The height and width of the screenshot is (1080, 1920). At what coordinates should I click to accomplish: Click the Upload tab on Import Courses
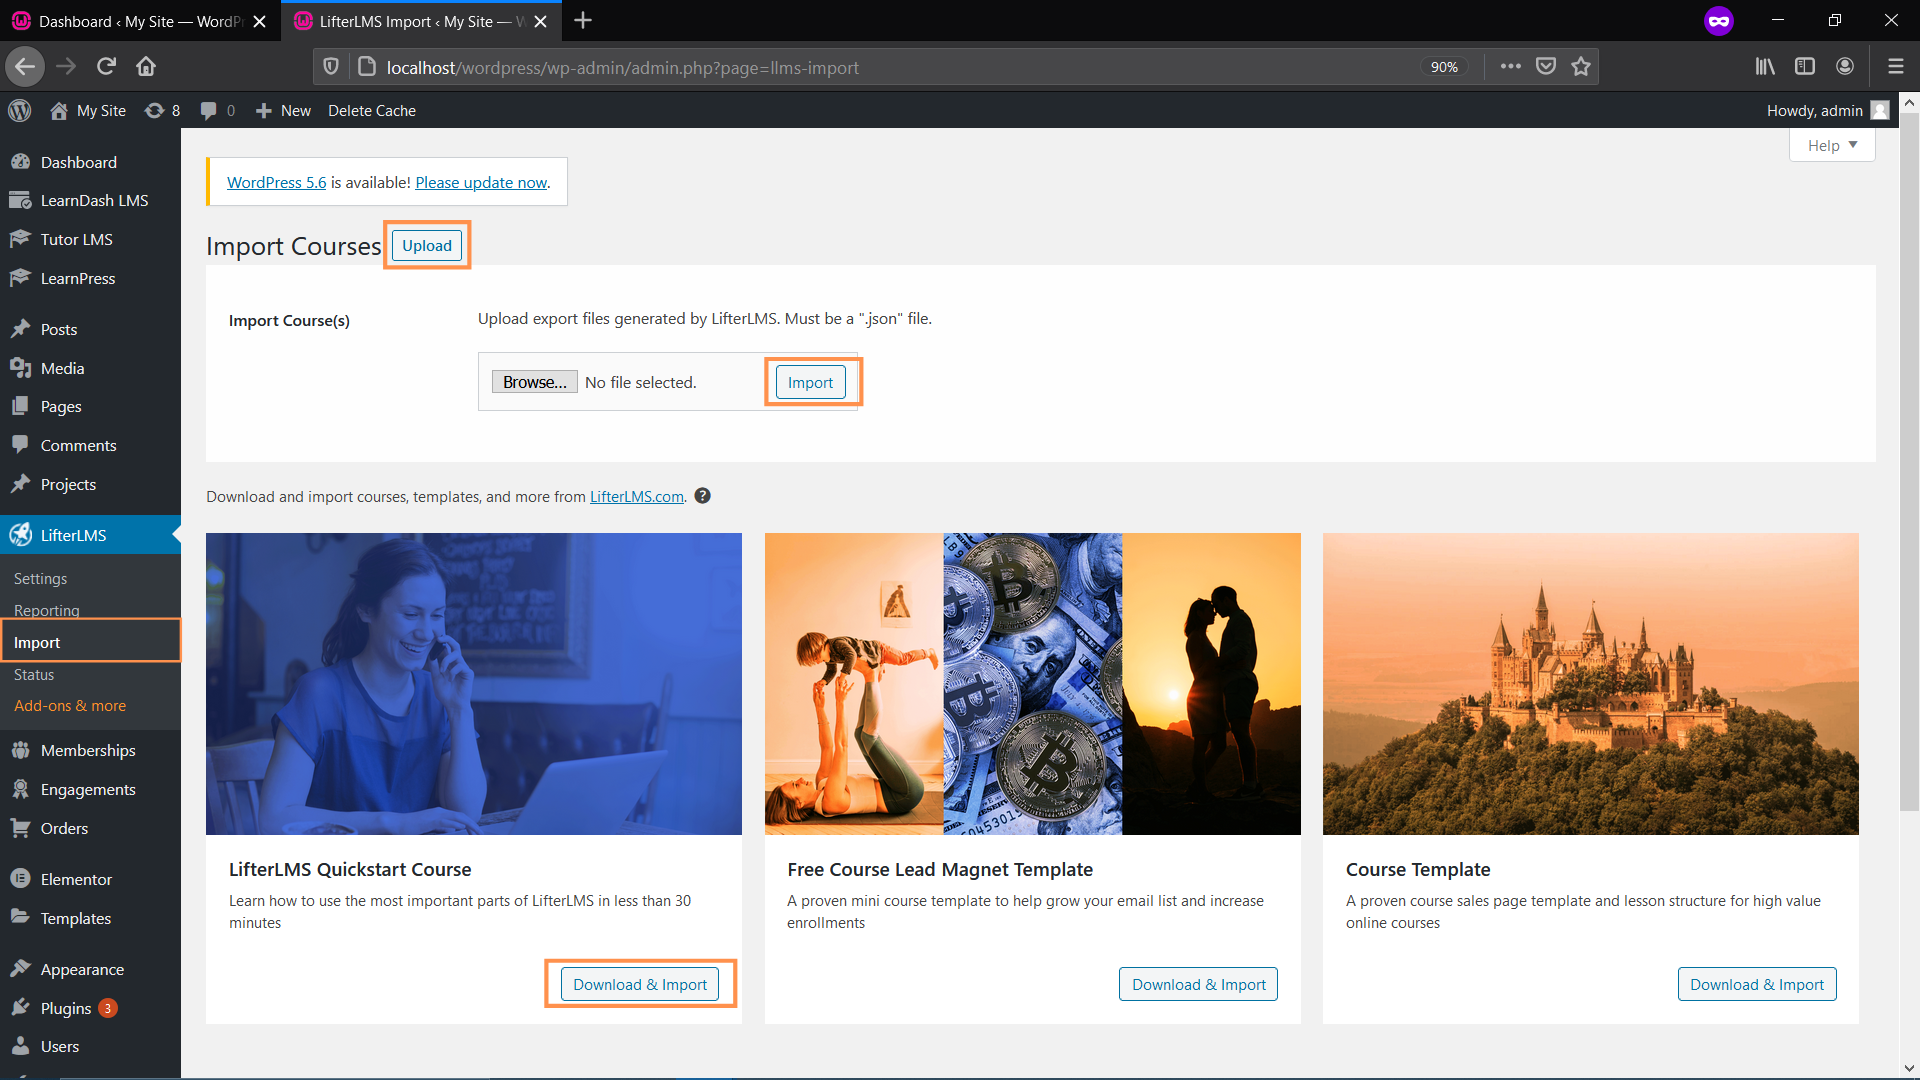coord(427,245)
